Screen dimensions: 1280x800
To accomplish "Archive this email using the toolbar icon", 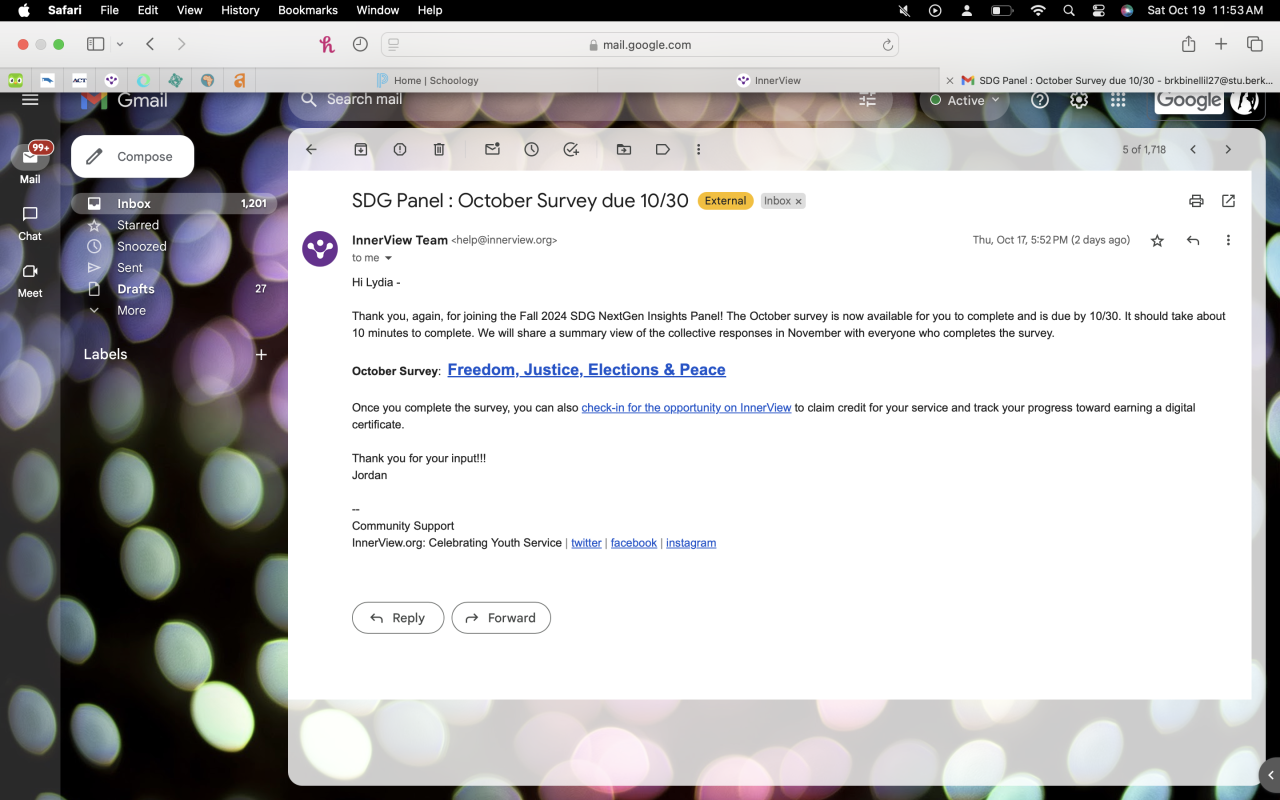I will click(361, 149).
